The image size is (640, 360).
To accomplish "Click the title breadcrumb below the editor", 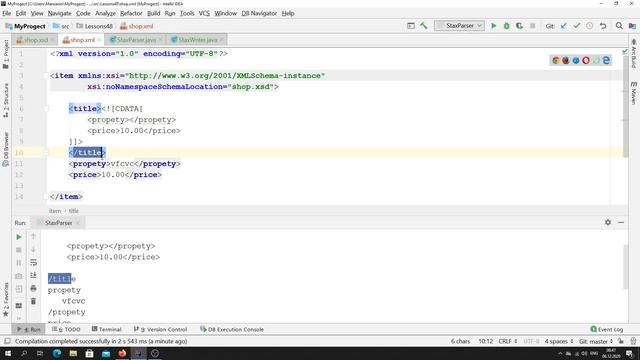I will coord(73,211).
